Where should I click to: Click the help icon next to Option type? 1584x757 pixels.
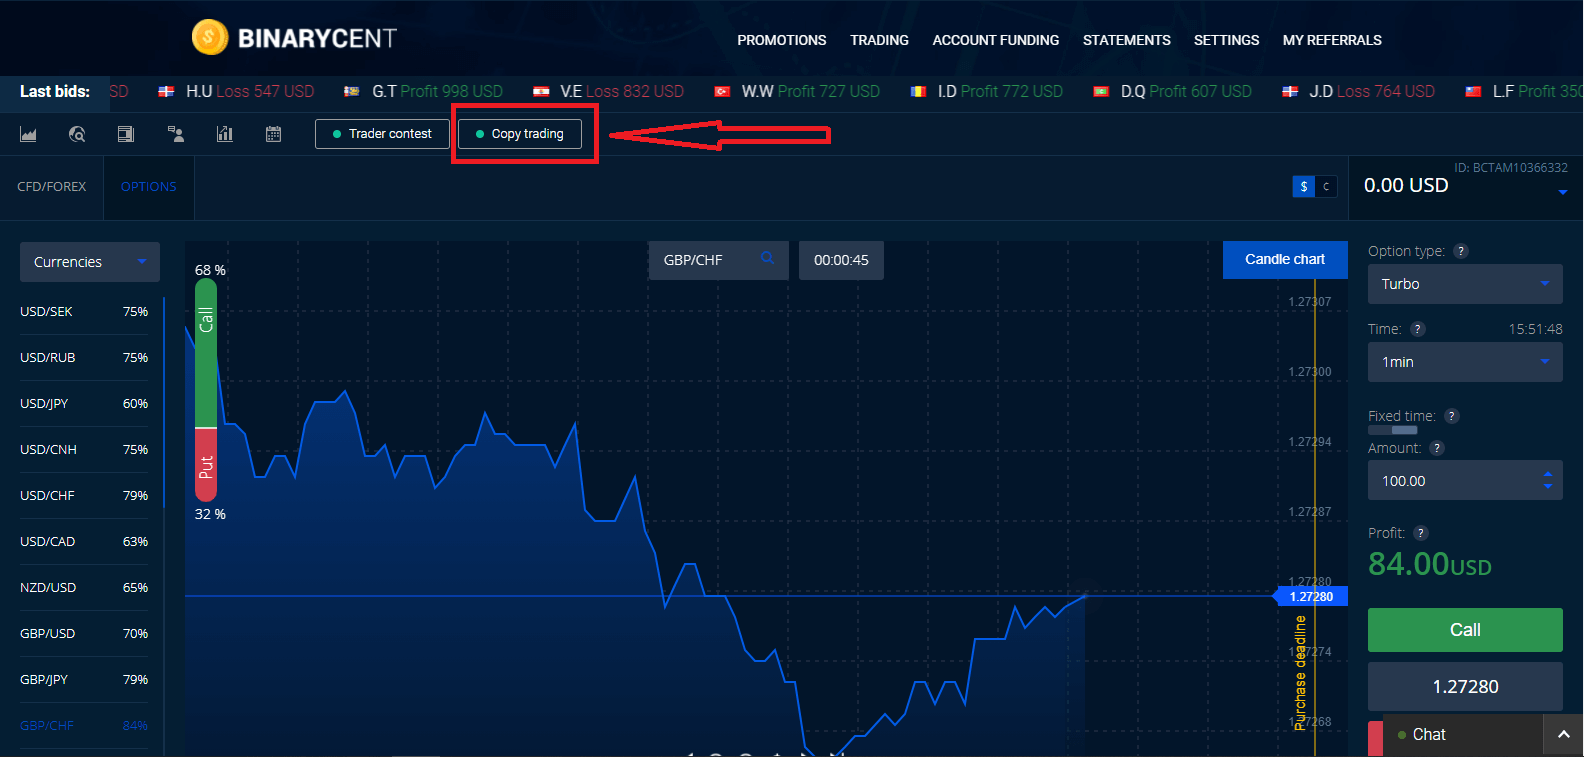point(1461,251)
